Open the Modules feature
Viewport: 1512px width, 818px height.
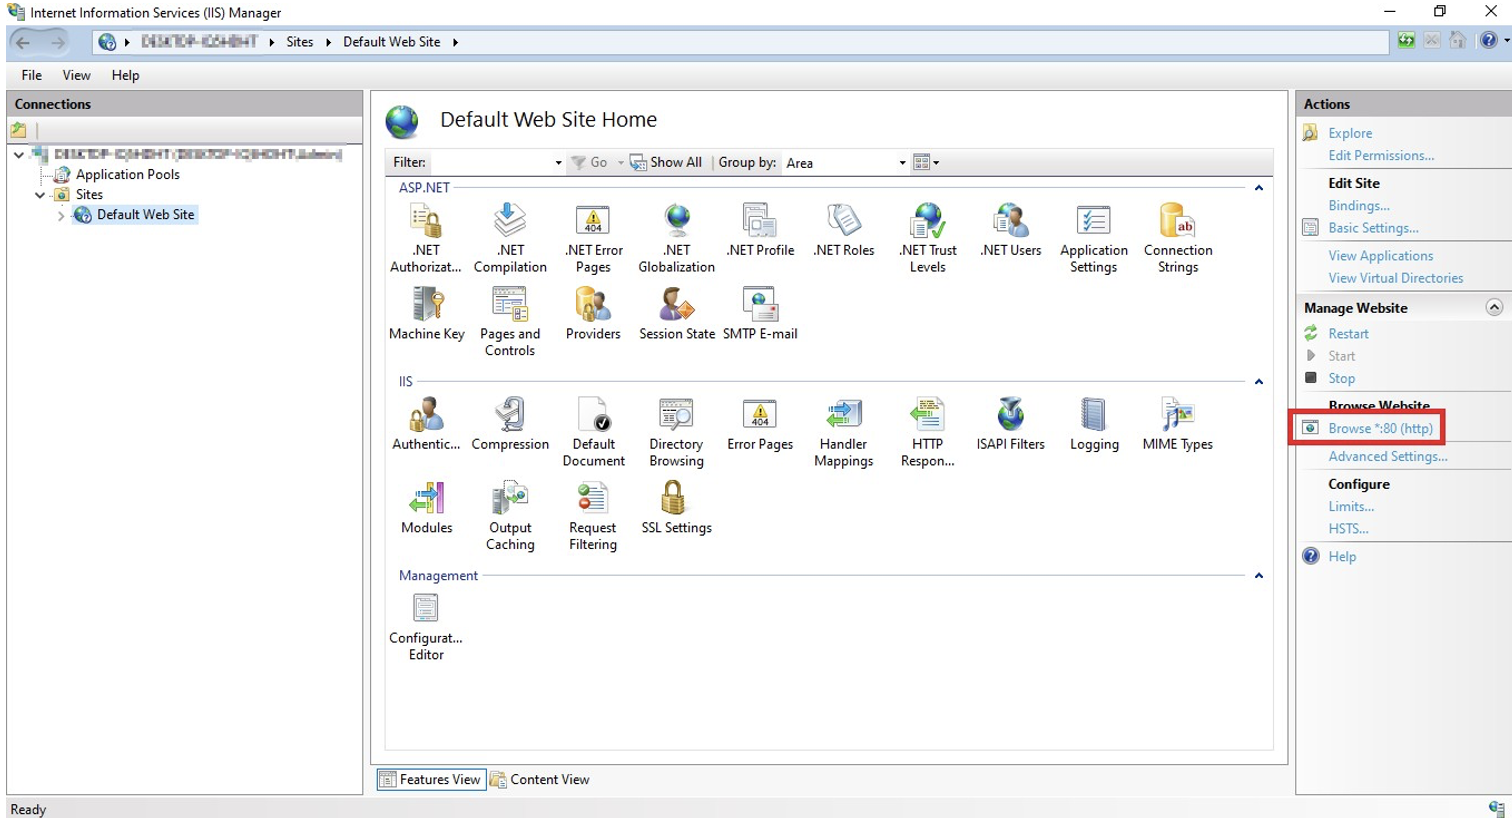tap(427, 508)
